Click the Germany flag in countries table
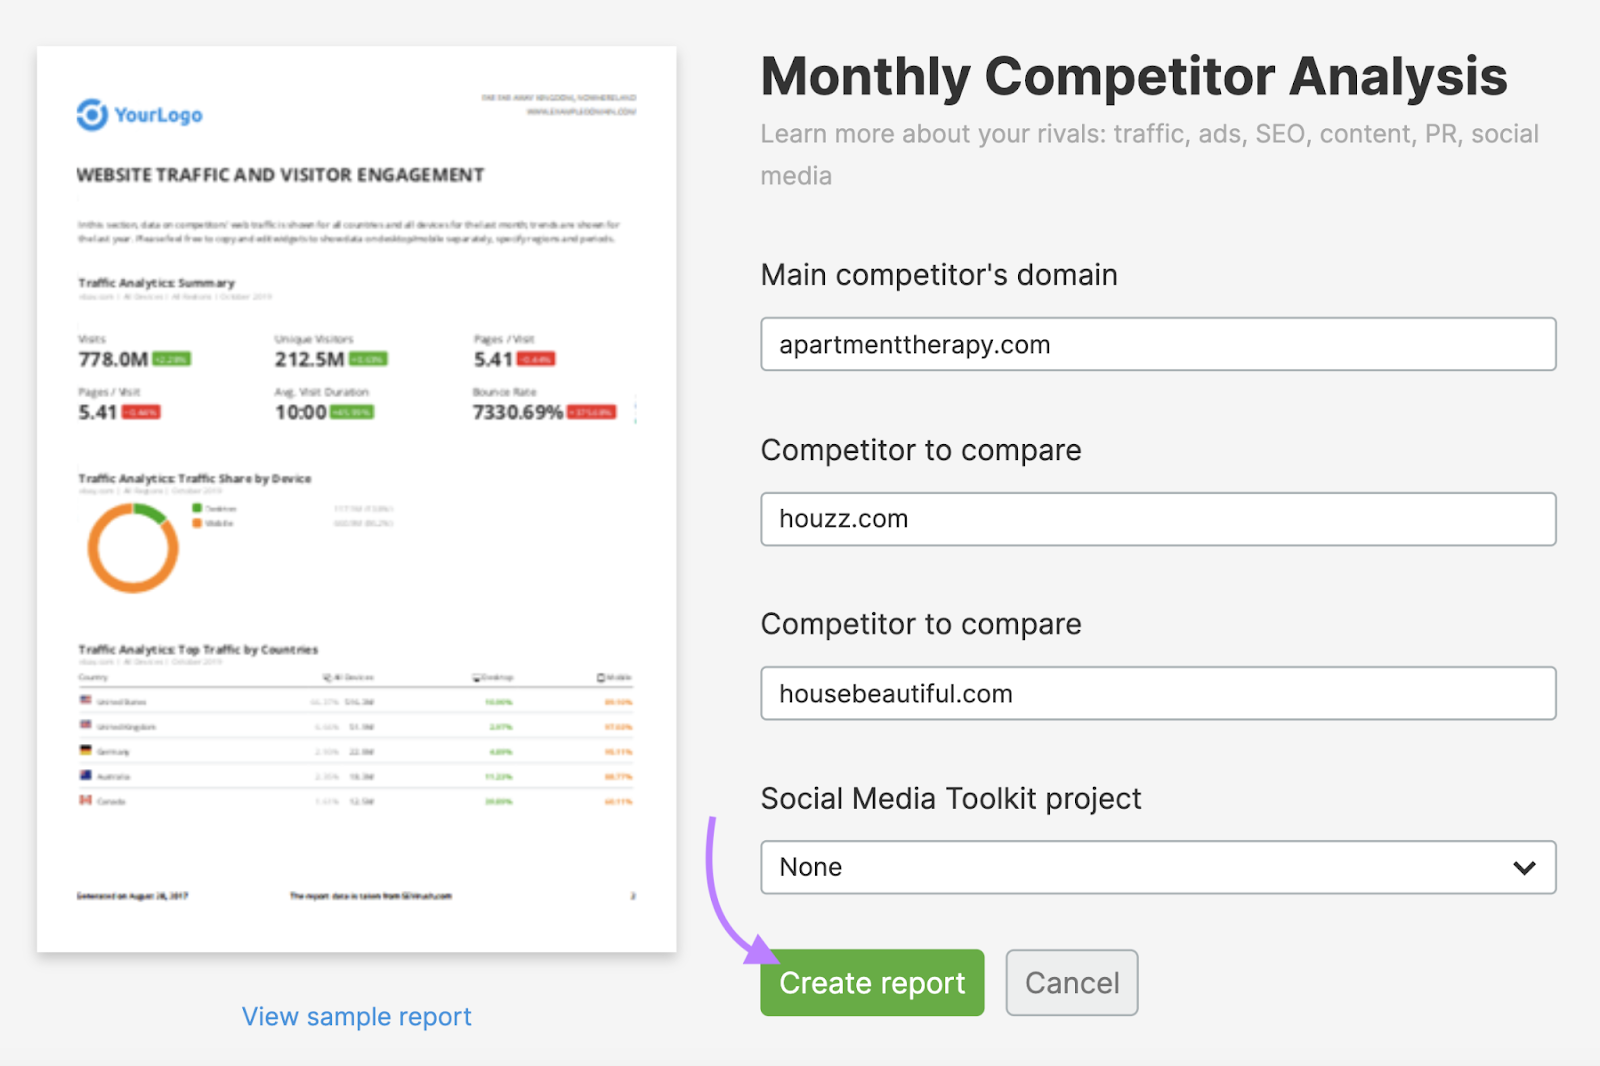 pyautogui.click(x=86, y=750)
